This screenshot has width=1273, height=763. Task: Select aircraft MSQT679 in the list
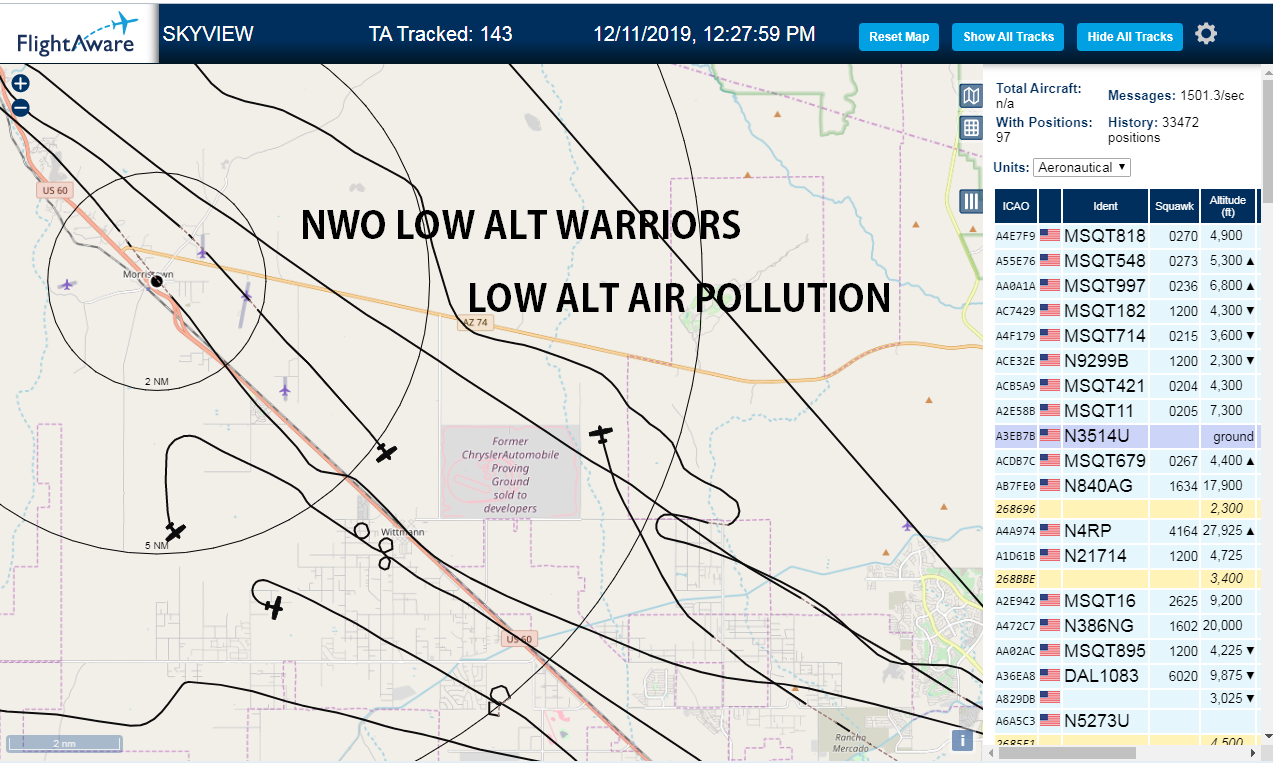click(x=1126, y=461)
